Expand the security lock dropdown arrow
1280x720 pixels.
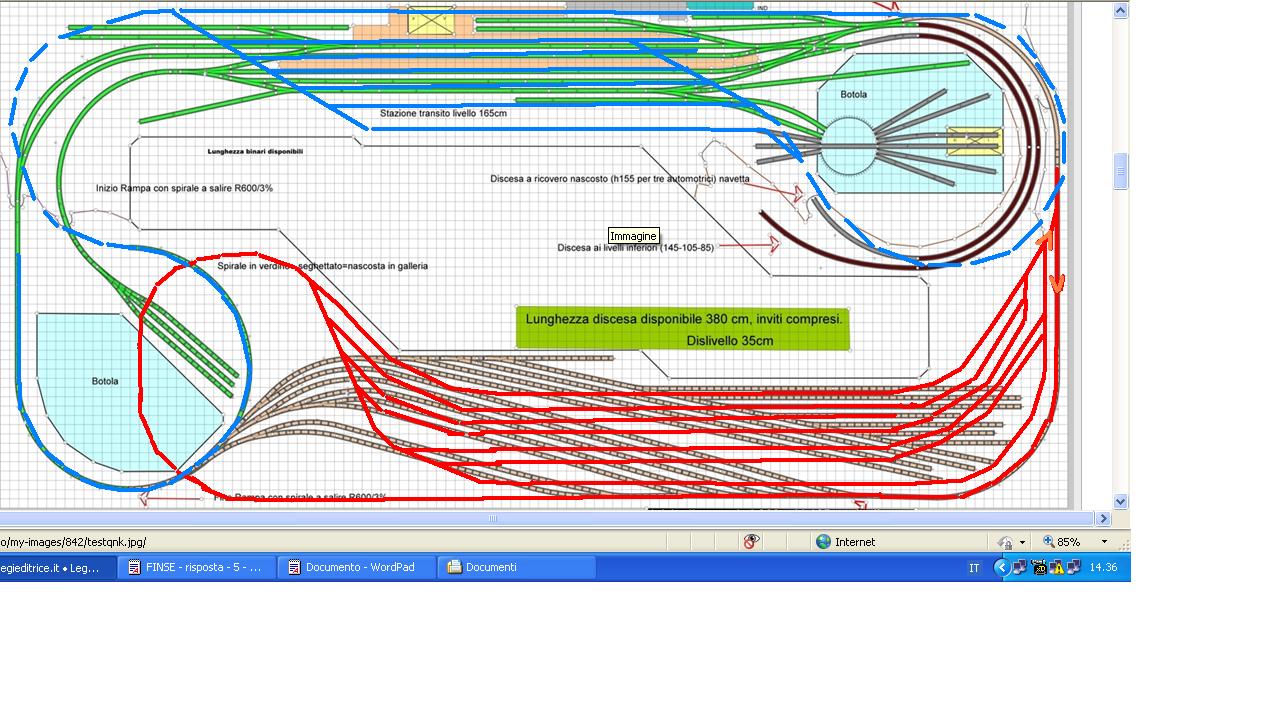[x=1022, y=542]
